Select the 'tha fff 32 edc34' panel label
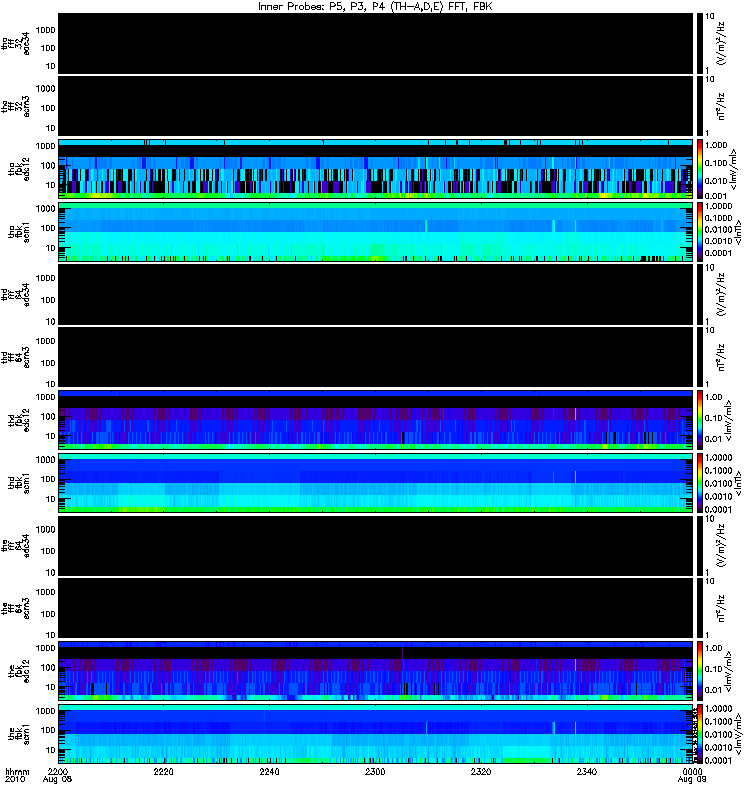Viewport: 750px width, 800px height. (16, 44)
